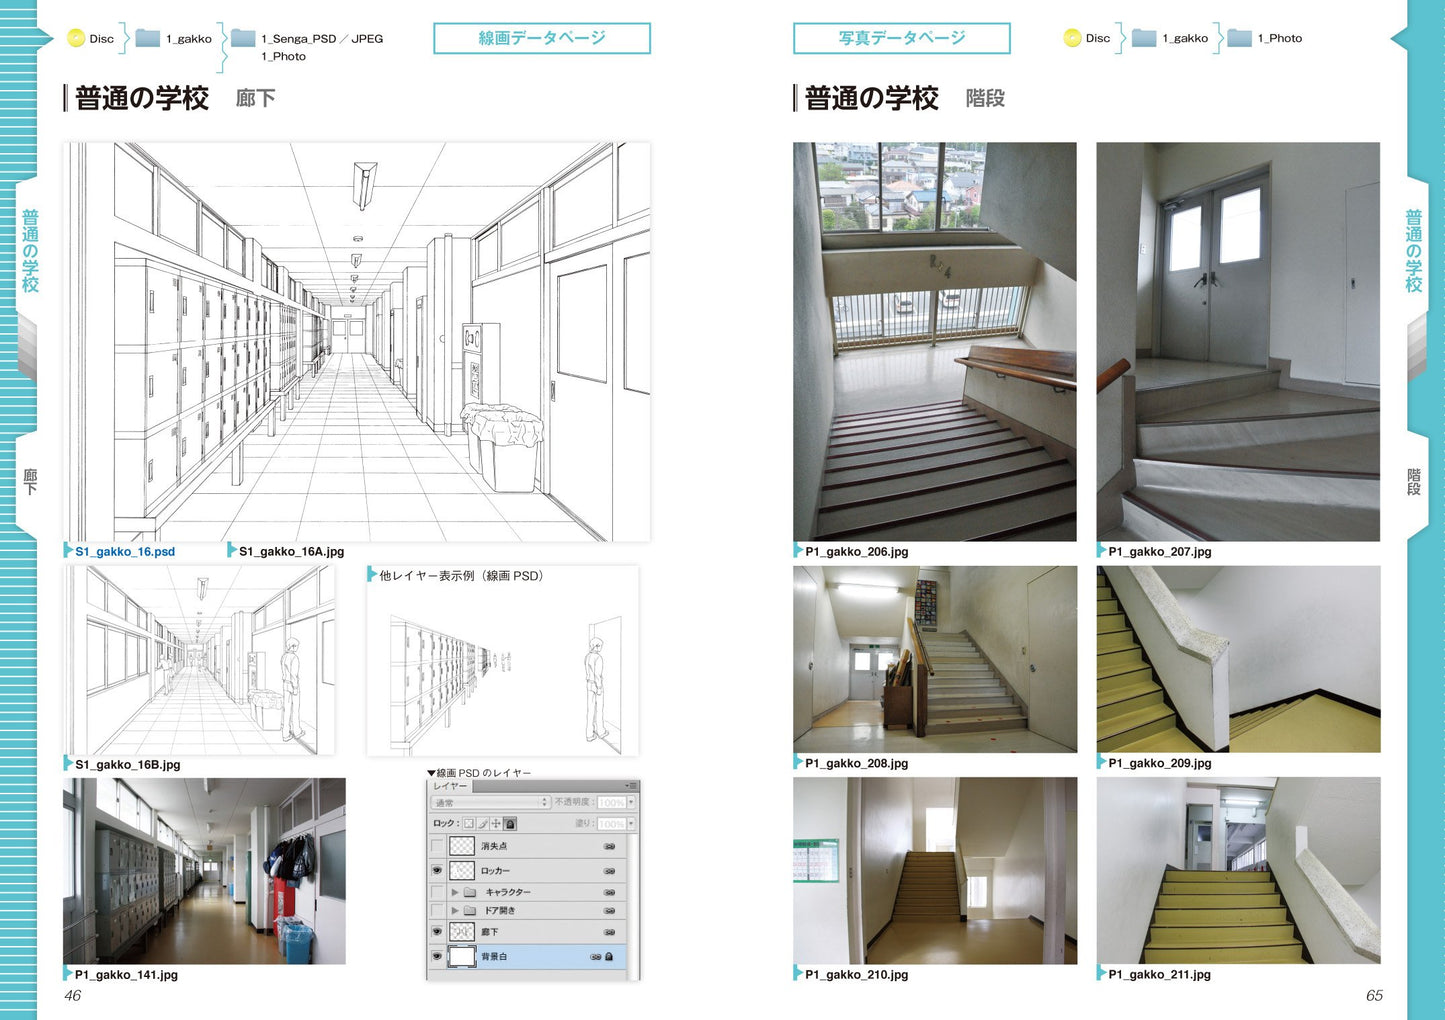Click the 1_Photo folder icon at top right

(1239, 38)
